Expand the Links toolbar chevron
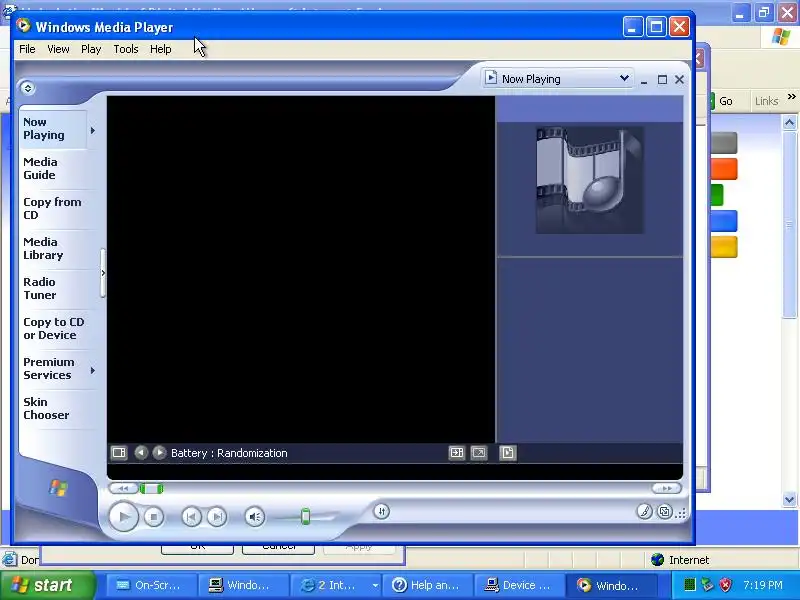Screen dimensions: 800x600 pyautogui.click(x=791, y=96)
